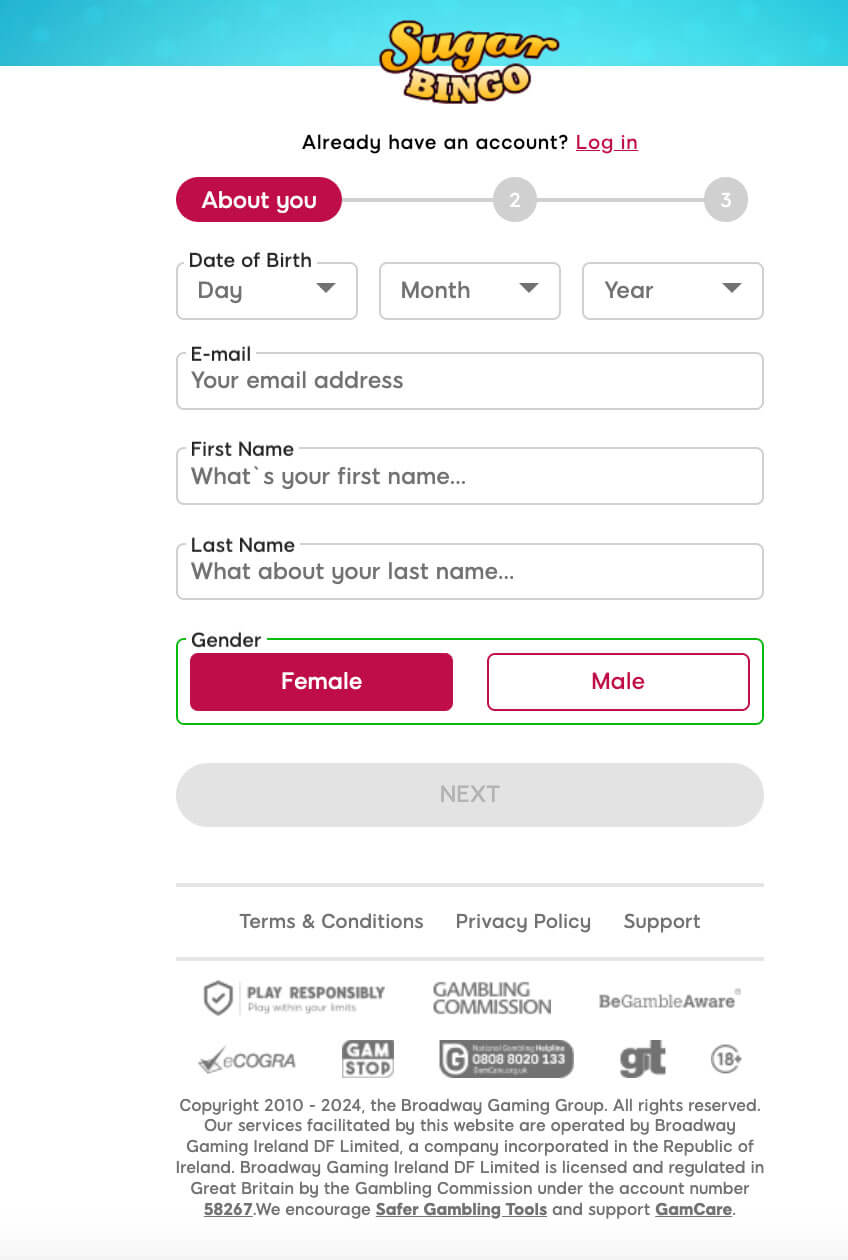The width and height of the screenshot is (848, 1260).
Task: Expand the Month dropdown
Action: click(x=470, y=291)
